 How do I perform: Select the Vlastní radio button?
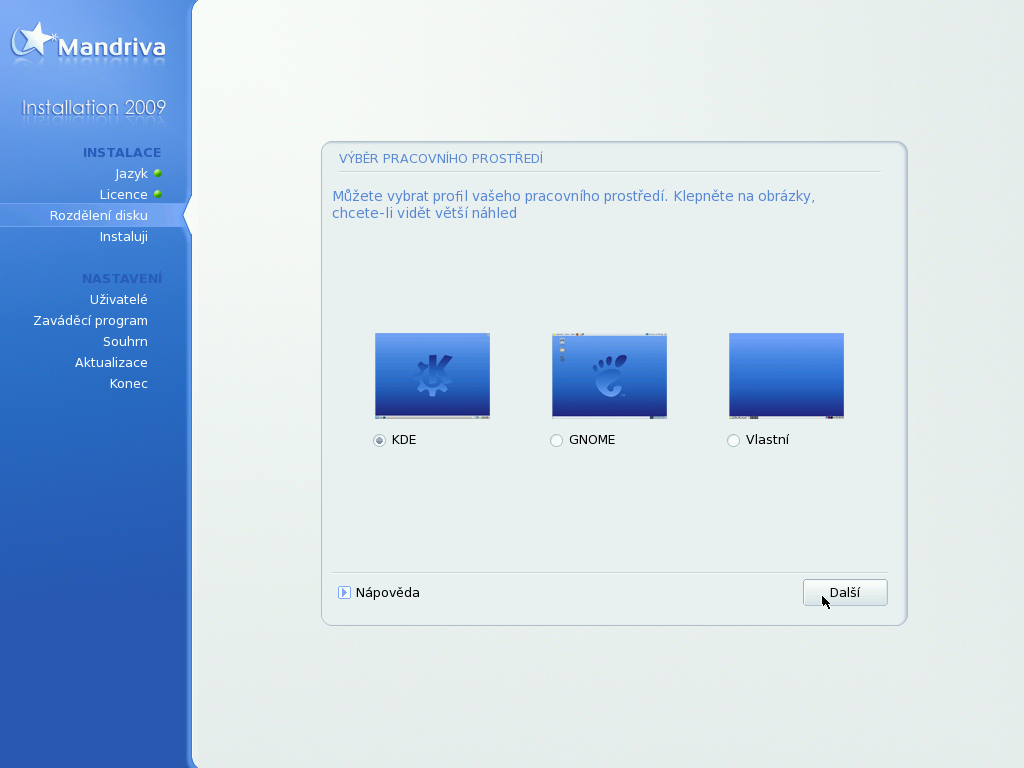733,441
